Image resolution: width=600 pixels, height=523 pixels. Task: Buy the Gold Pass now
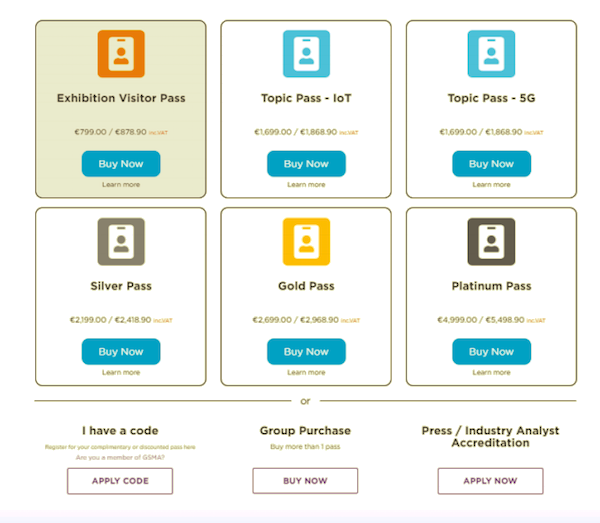[x=306, y=351]
